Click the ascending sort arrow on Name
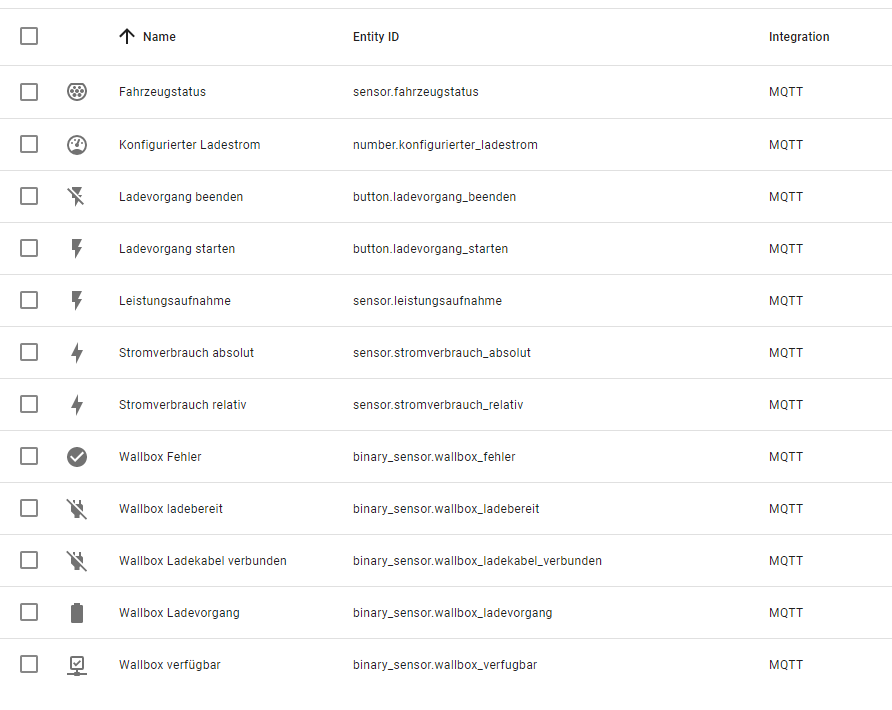Image resolution: width=892 pixels, height=710 pixels. (126, 36)
